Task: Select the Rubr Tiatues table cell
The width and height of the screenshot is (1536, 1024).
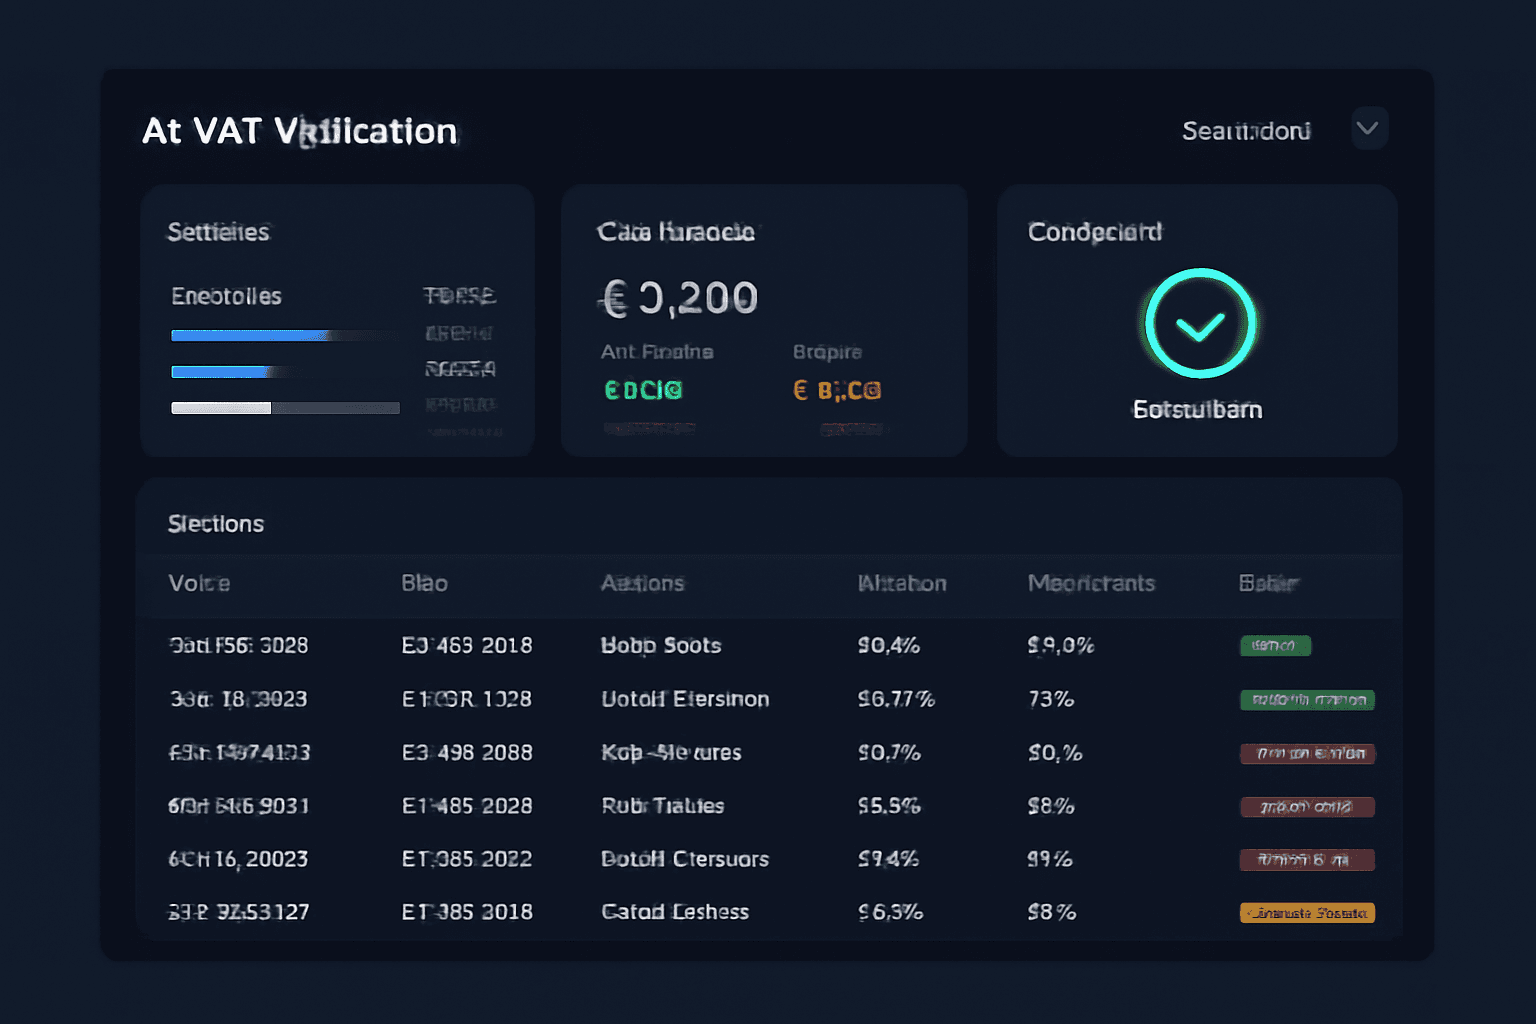Action: [662, 806]
